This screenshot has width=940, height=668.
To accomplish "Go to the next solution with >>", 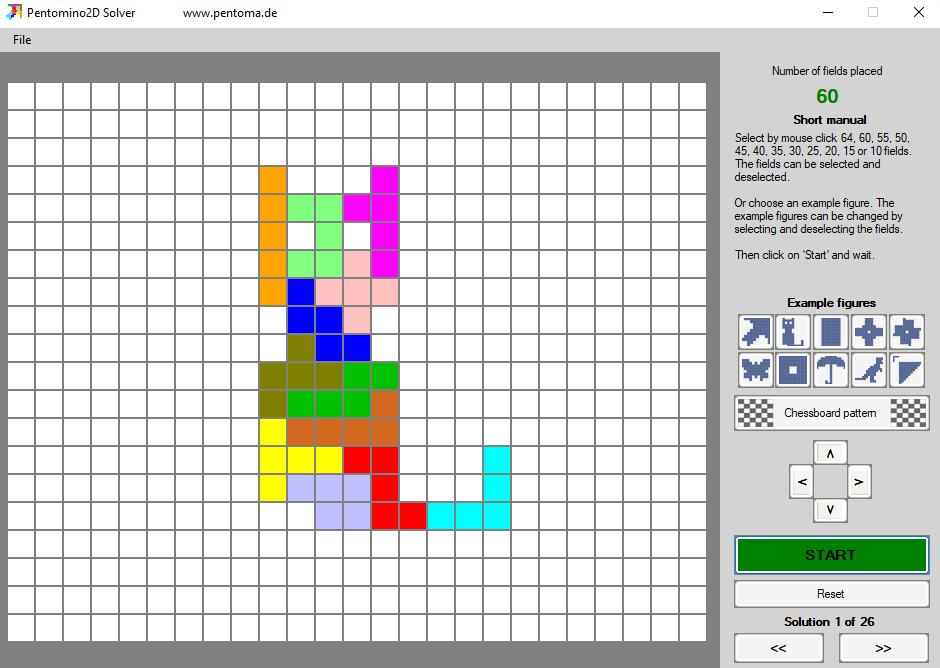I will pos(884,648).
